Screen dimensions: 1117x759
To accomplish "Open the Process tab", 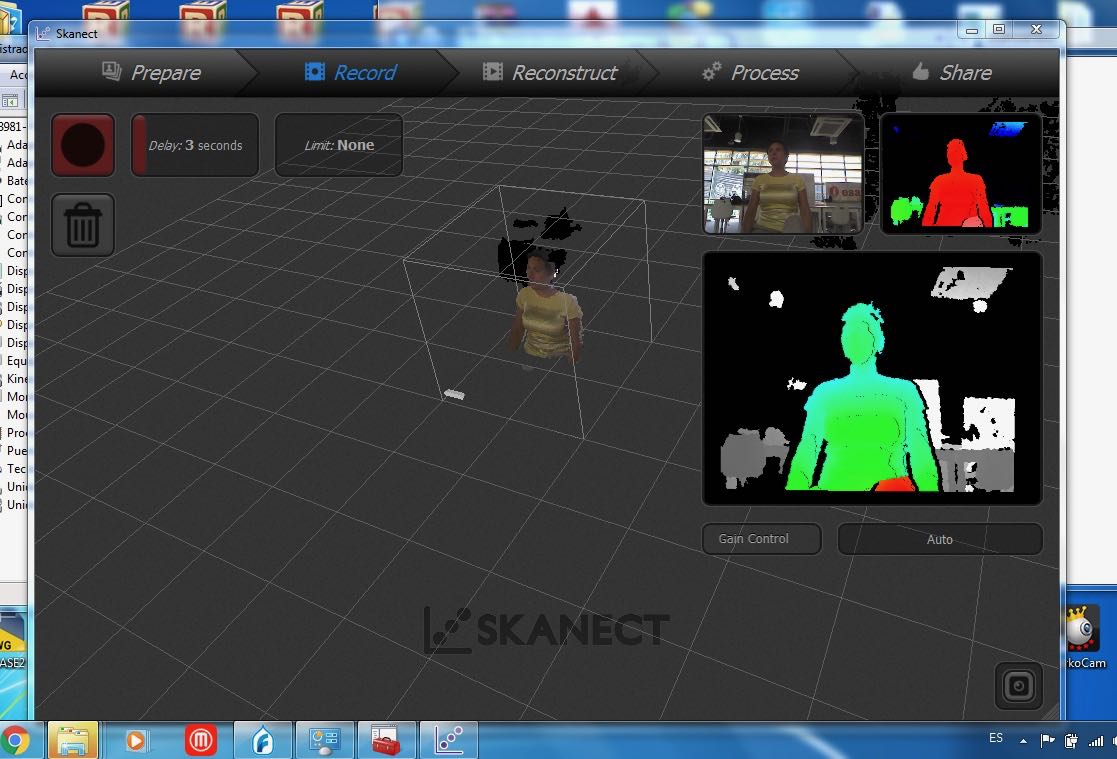I will [x=750, y=72].
